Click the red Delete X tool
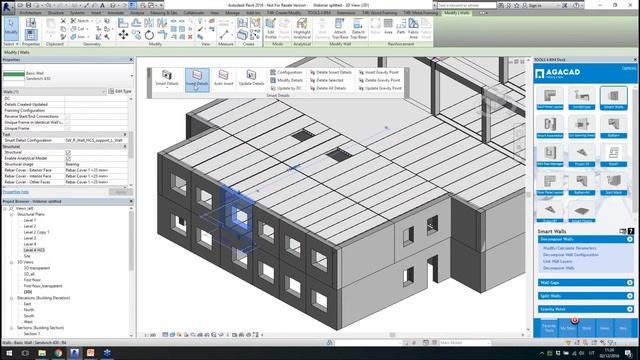This screenshot has width=640, height=360. [x=190, y=37]
